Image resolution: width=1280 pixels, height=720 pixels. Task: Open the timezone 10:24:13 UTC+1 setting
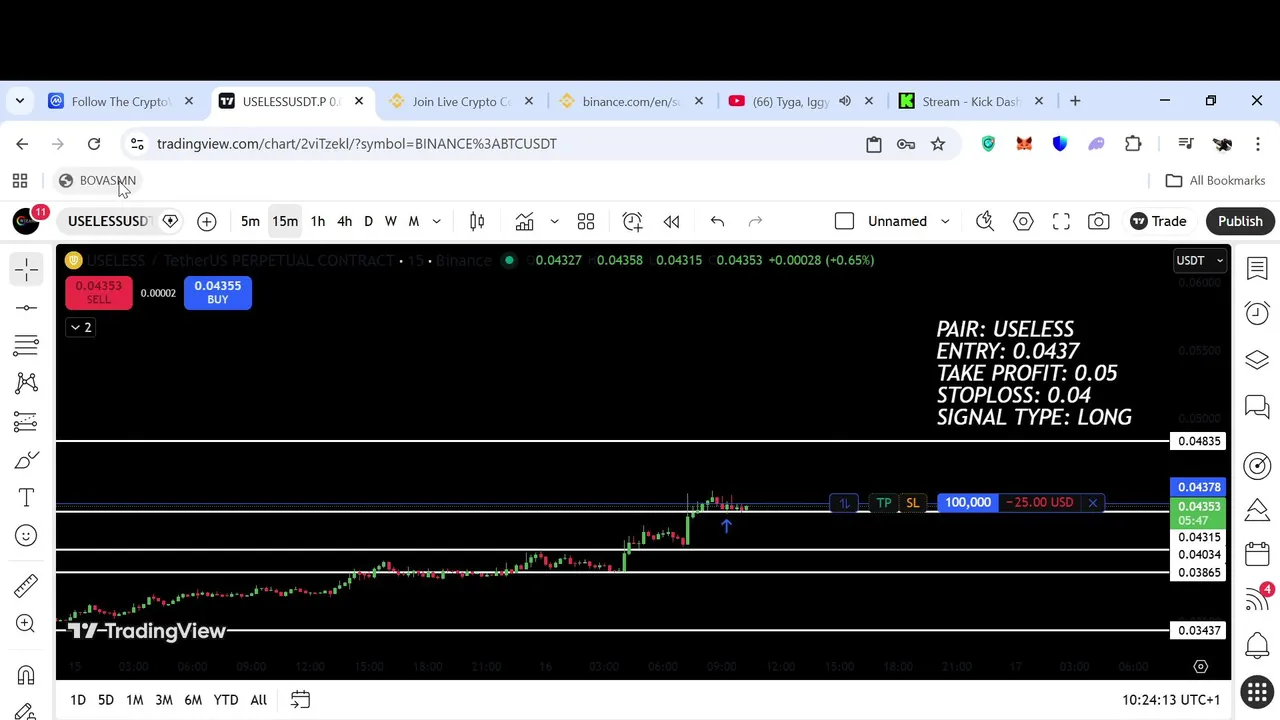pos(1171,700)
